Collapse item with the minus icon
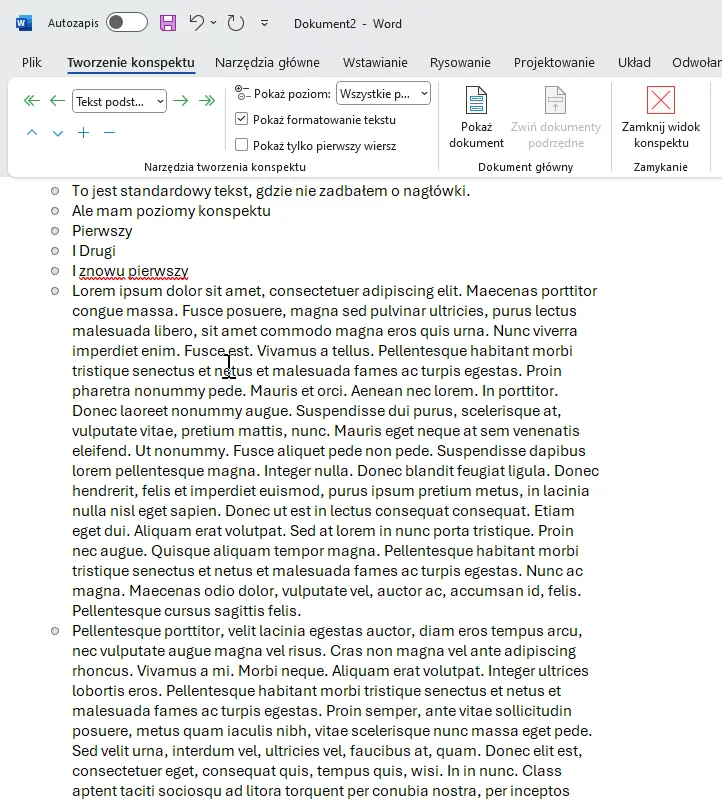This screenshot has height=800, width=722. pyautogui.click(x=110, y=133)
